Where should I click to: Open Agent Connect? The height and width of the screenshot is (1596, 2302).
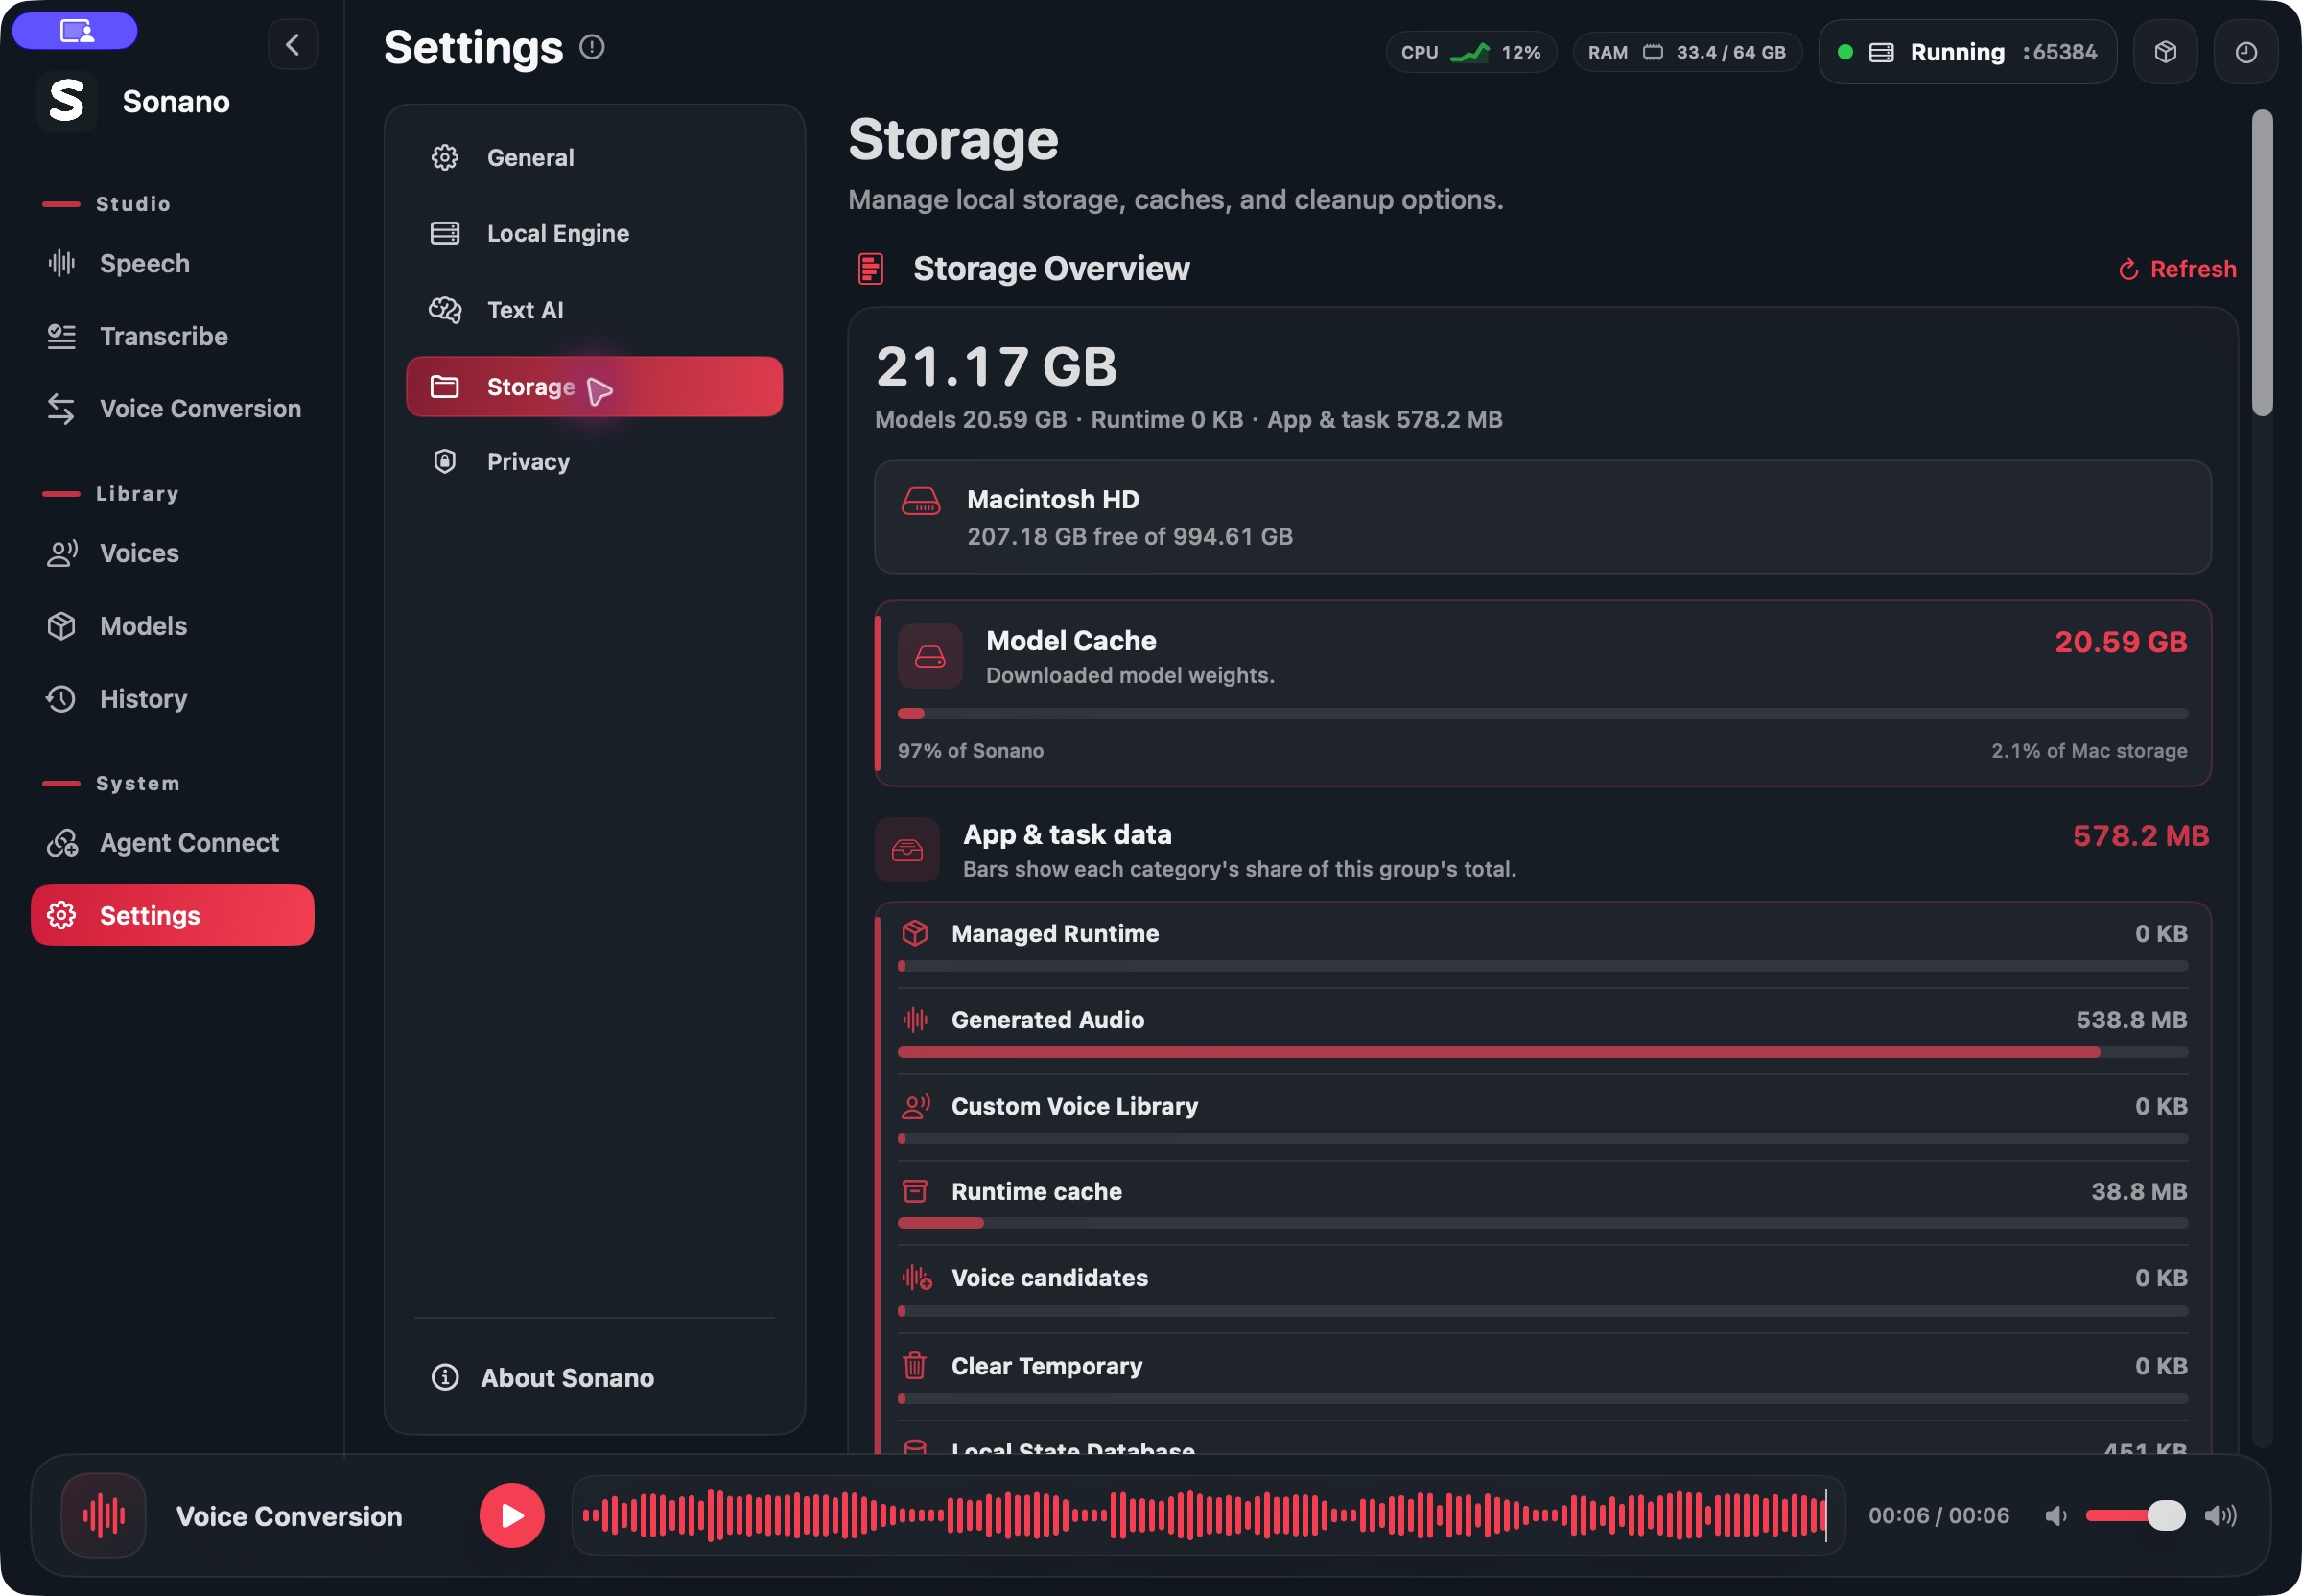172,843
